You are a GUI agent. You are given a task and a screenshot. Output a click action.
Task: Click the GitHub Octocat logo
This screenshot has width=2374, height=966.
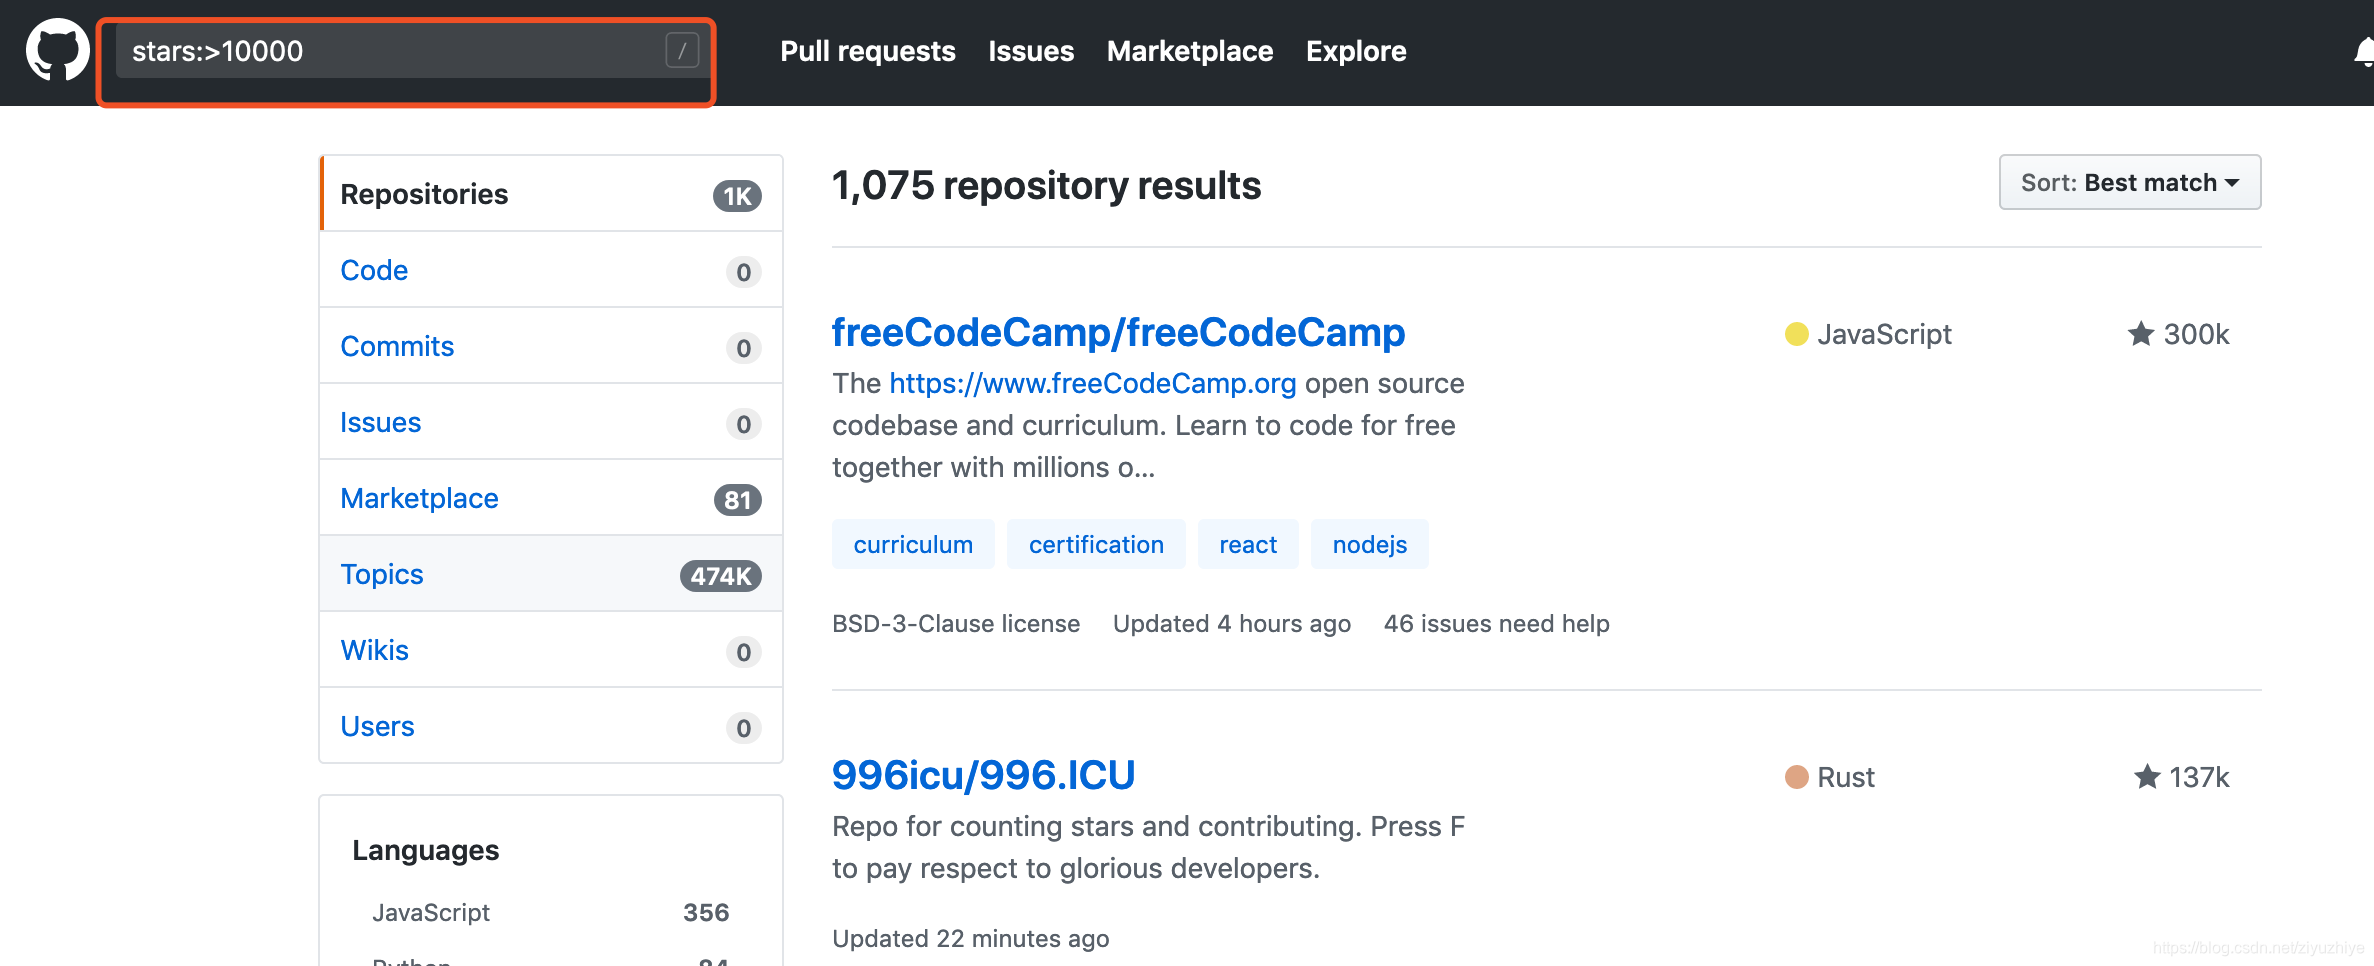point(57,50)
